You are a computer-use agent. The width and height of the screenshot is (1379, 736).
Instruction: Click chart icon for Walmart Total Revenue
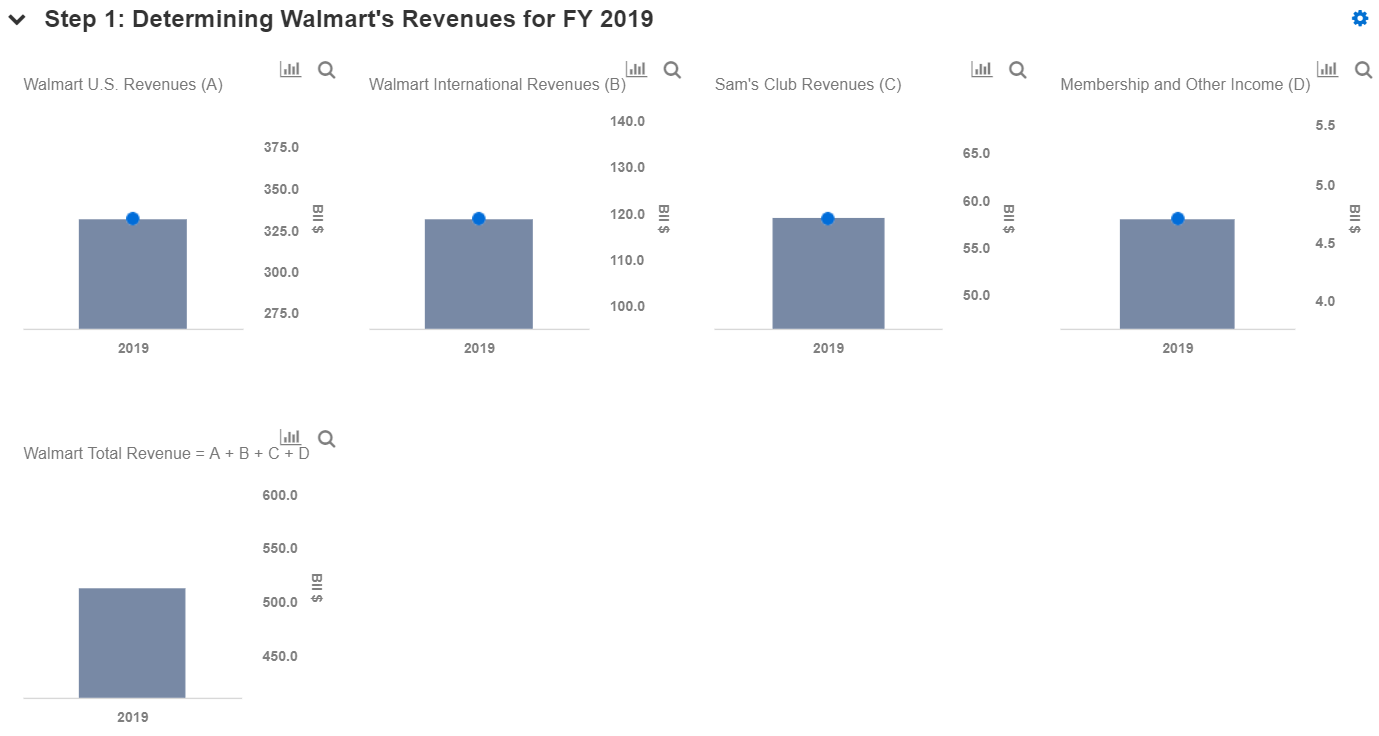click(290, 437)
